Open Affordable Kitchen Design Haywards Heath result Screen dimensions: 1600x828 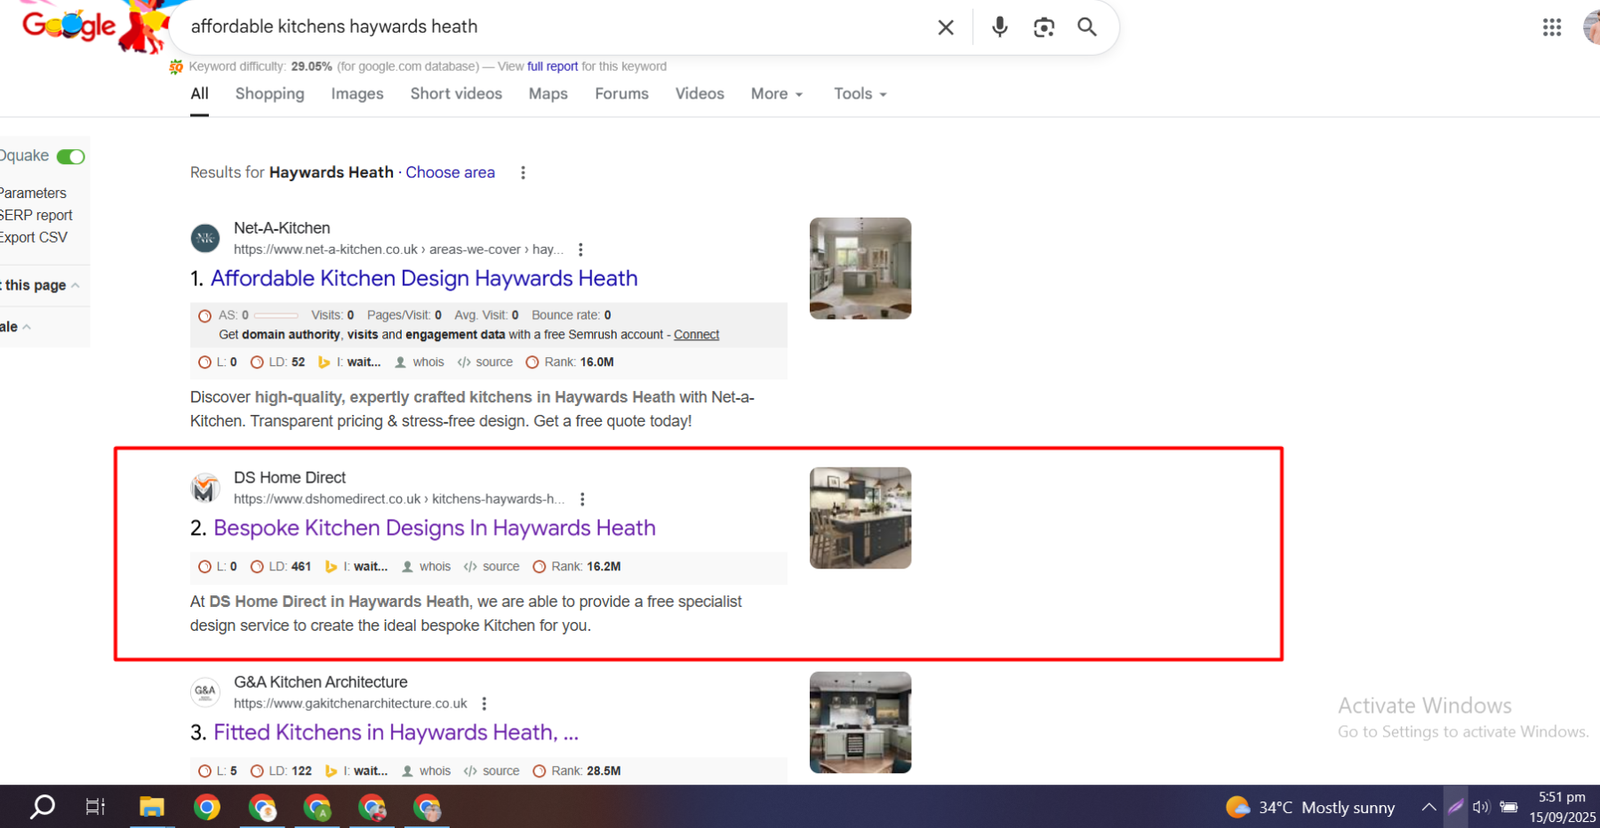click(x=424, y=279)
